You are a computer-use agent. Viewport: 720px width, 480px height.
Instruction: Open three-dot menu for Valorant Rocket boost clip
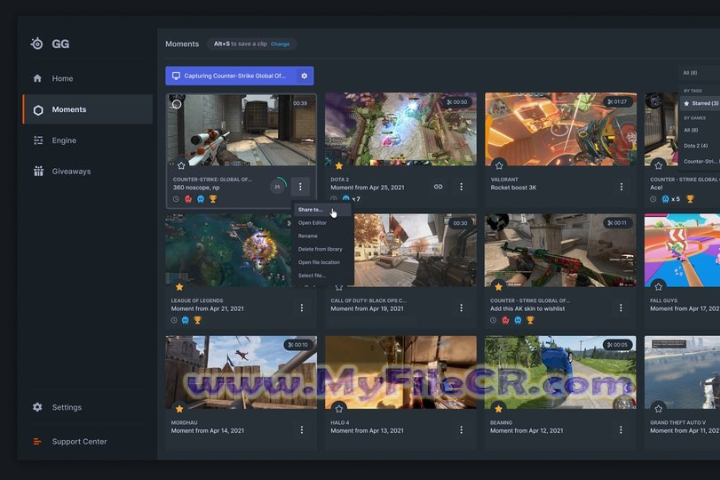click(621, 186)
